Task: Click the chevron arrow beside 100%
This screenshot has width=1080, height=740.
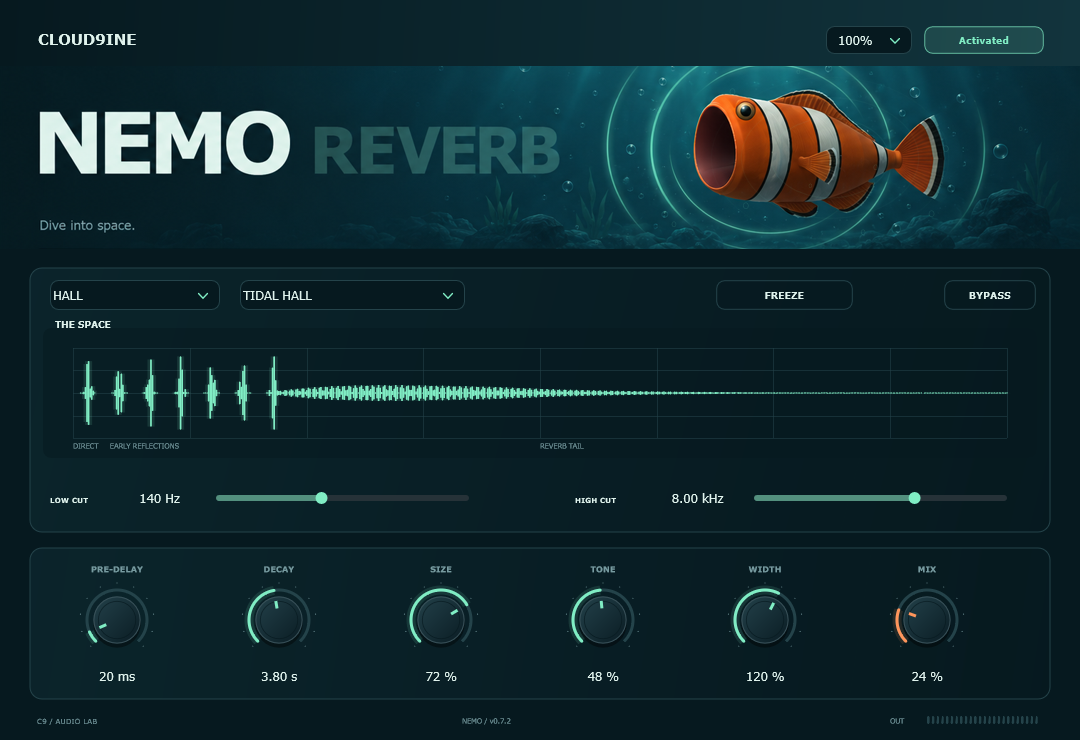Action: tap(895, 41)
